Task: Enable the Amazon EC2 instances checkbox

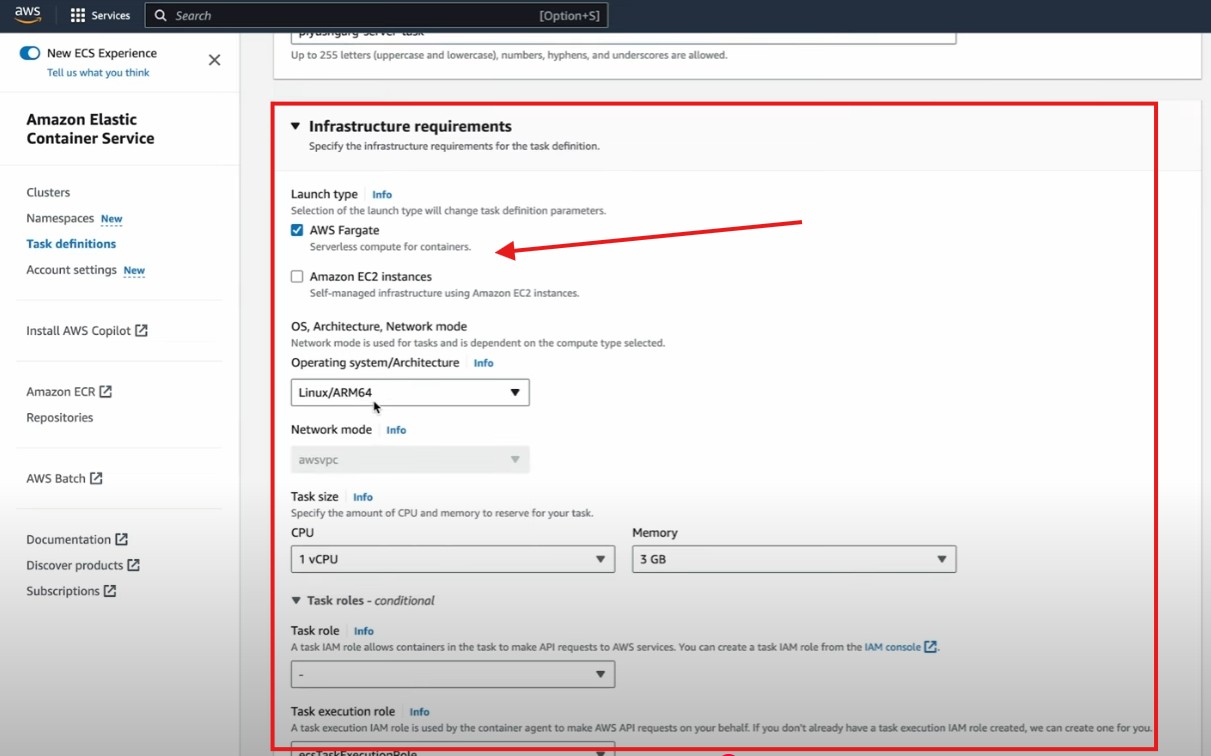Action: pos(297,276)
